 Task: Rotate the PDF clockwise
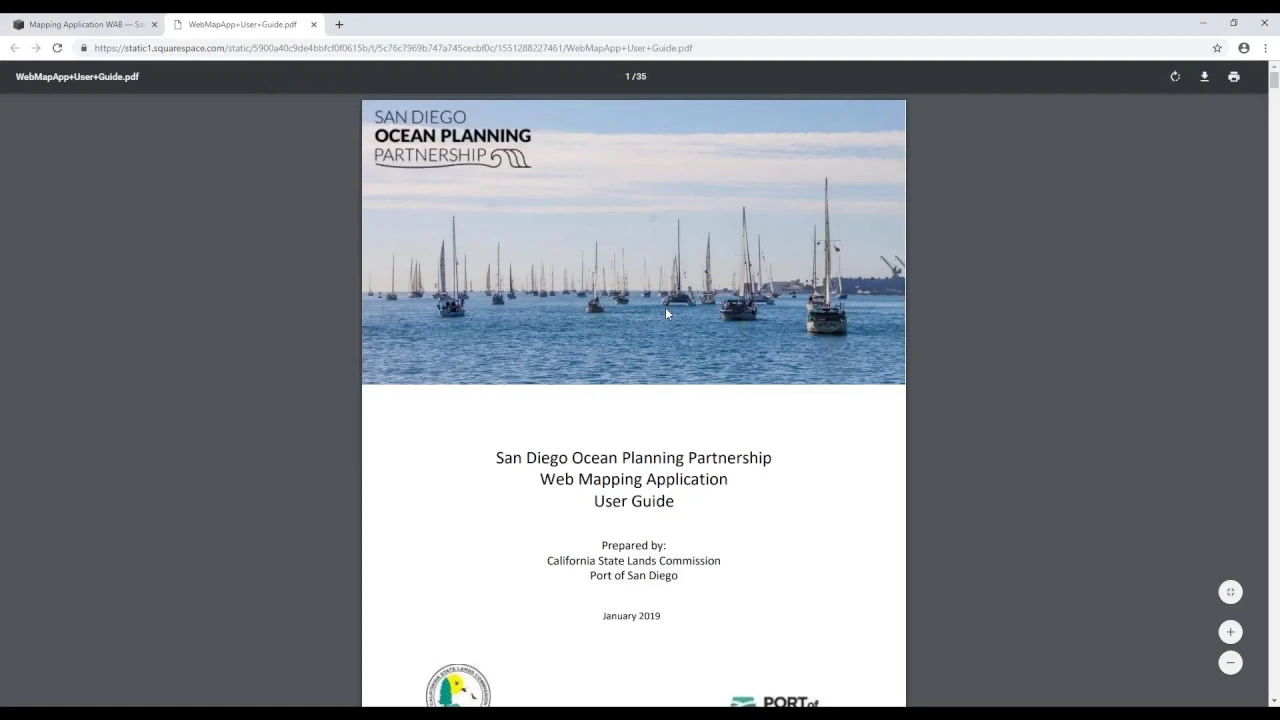(1175, 77)
